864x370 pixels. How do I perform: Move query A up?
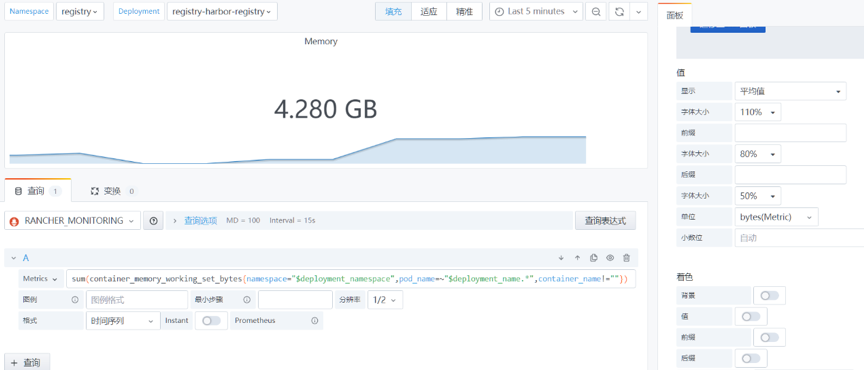(577, 258)
